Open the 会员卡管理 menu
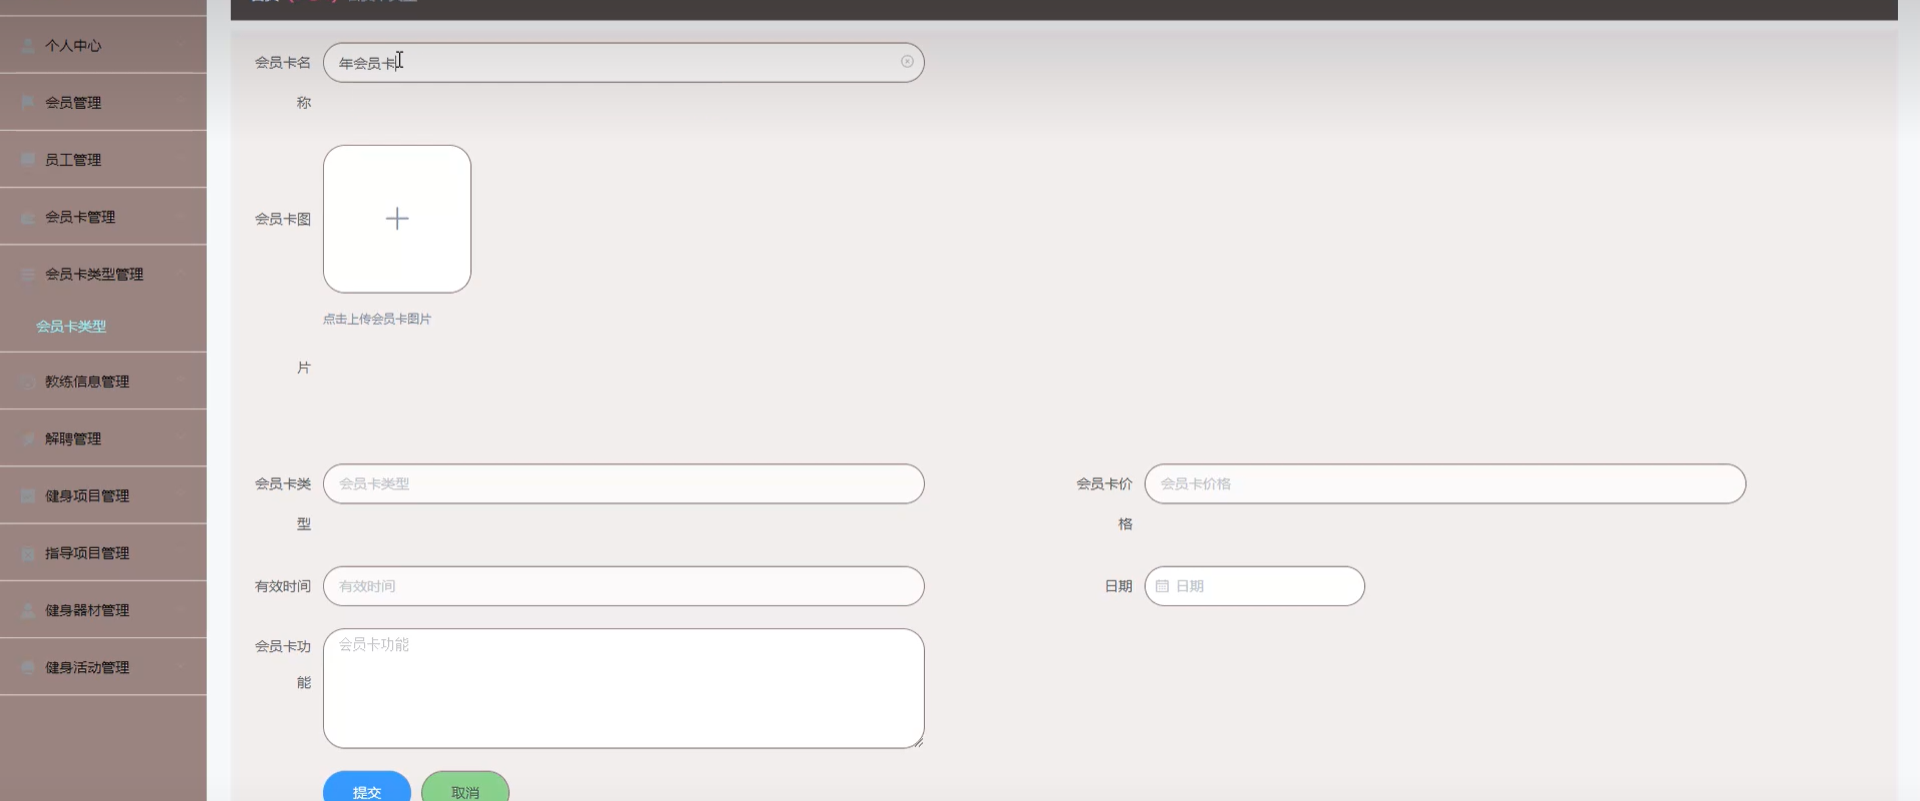 [103, 216]
